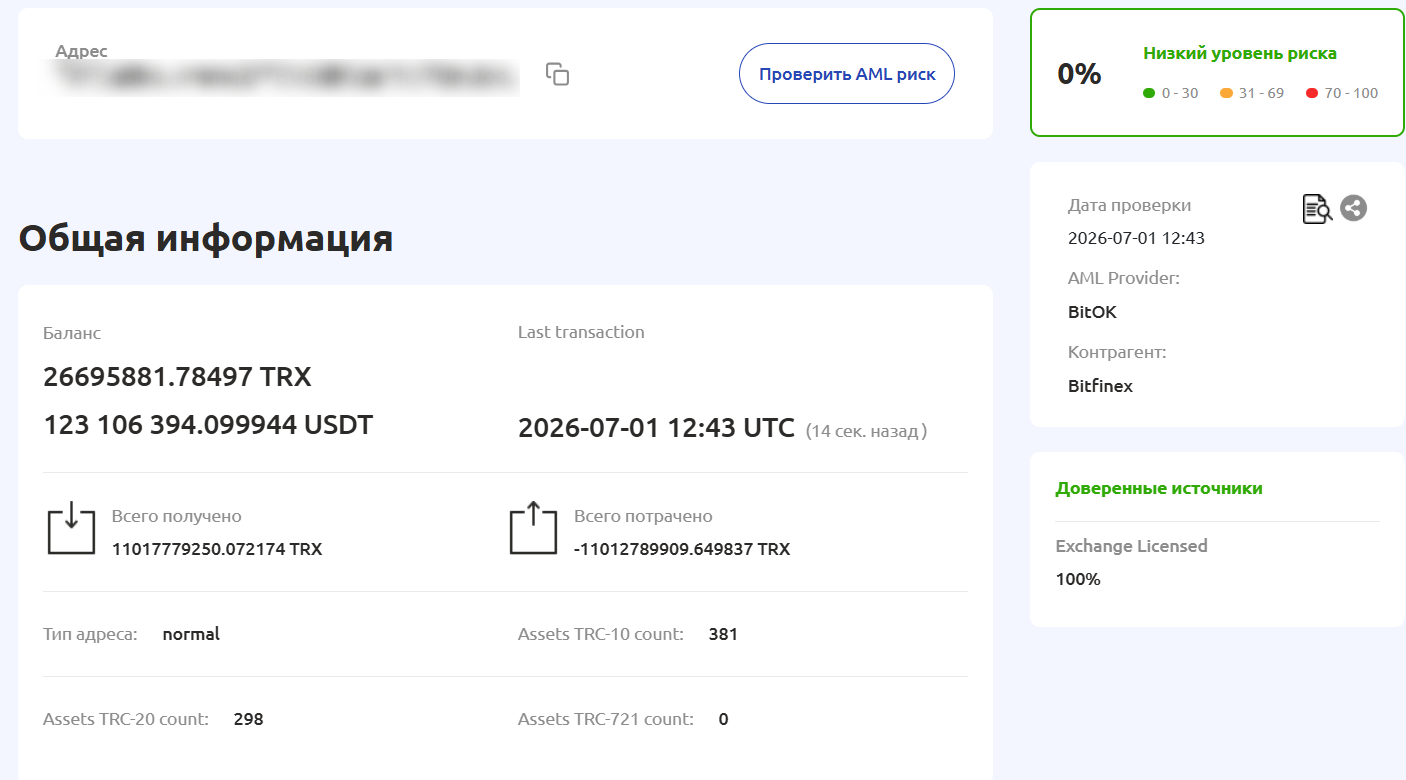Click the Общая информация heading
1406x780 pixels.
click(x=206, y=239)
